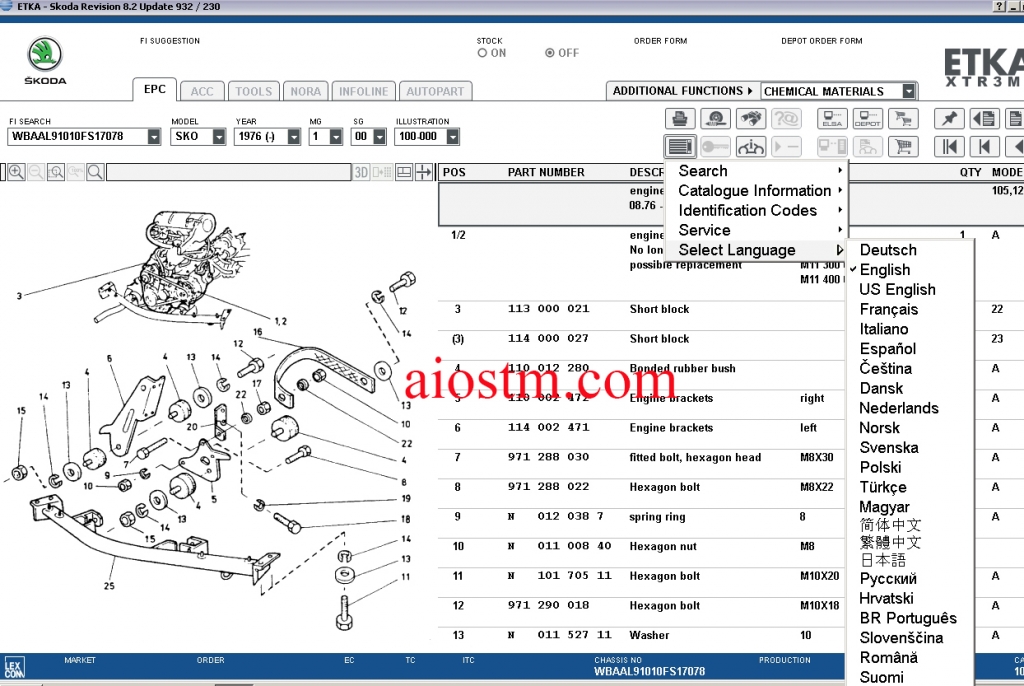Select the STOCK OFF radio button
Screen dimensions: 1024x686
(x=548, y=53)
